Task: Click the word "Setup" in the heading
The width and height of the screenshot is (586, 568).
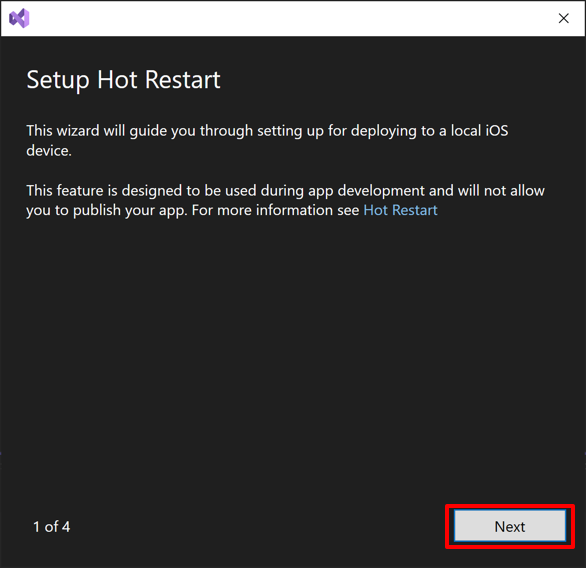Action: coord(58,80)
